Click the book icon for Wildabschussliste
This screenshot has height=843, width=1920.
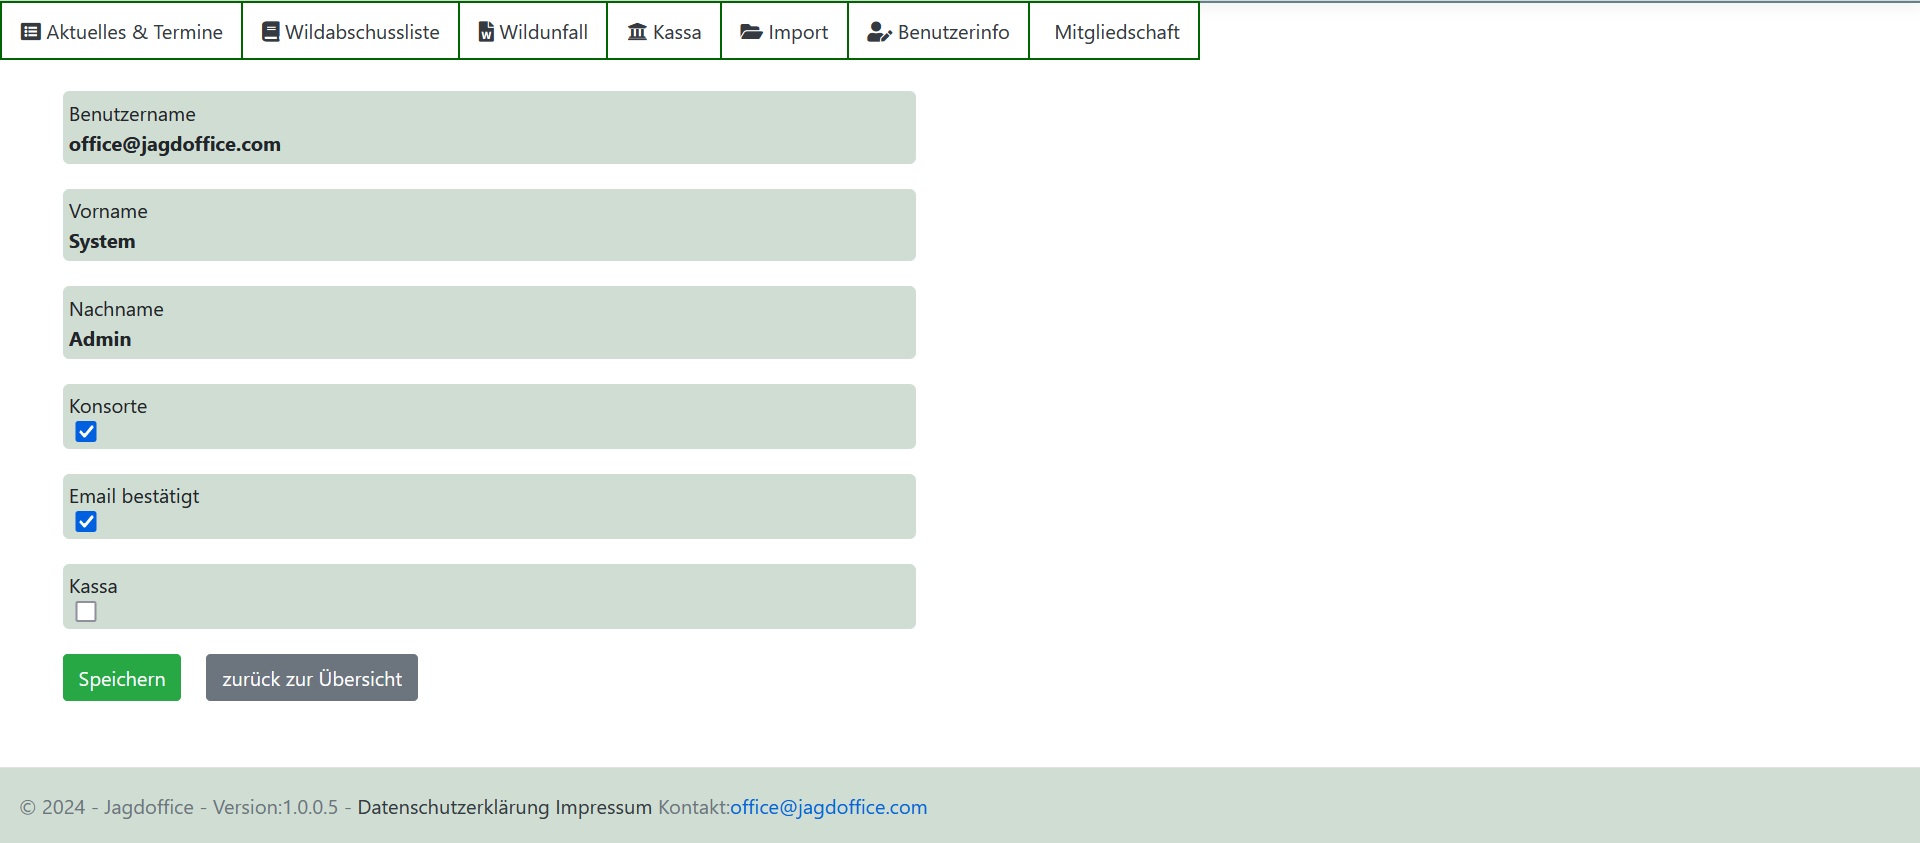point(270,32)
